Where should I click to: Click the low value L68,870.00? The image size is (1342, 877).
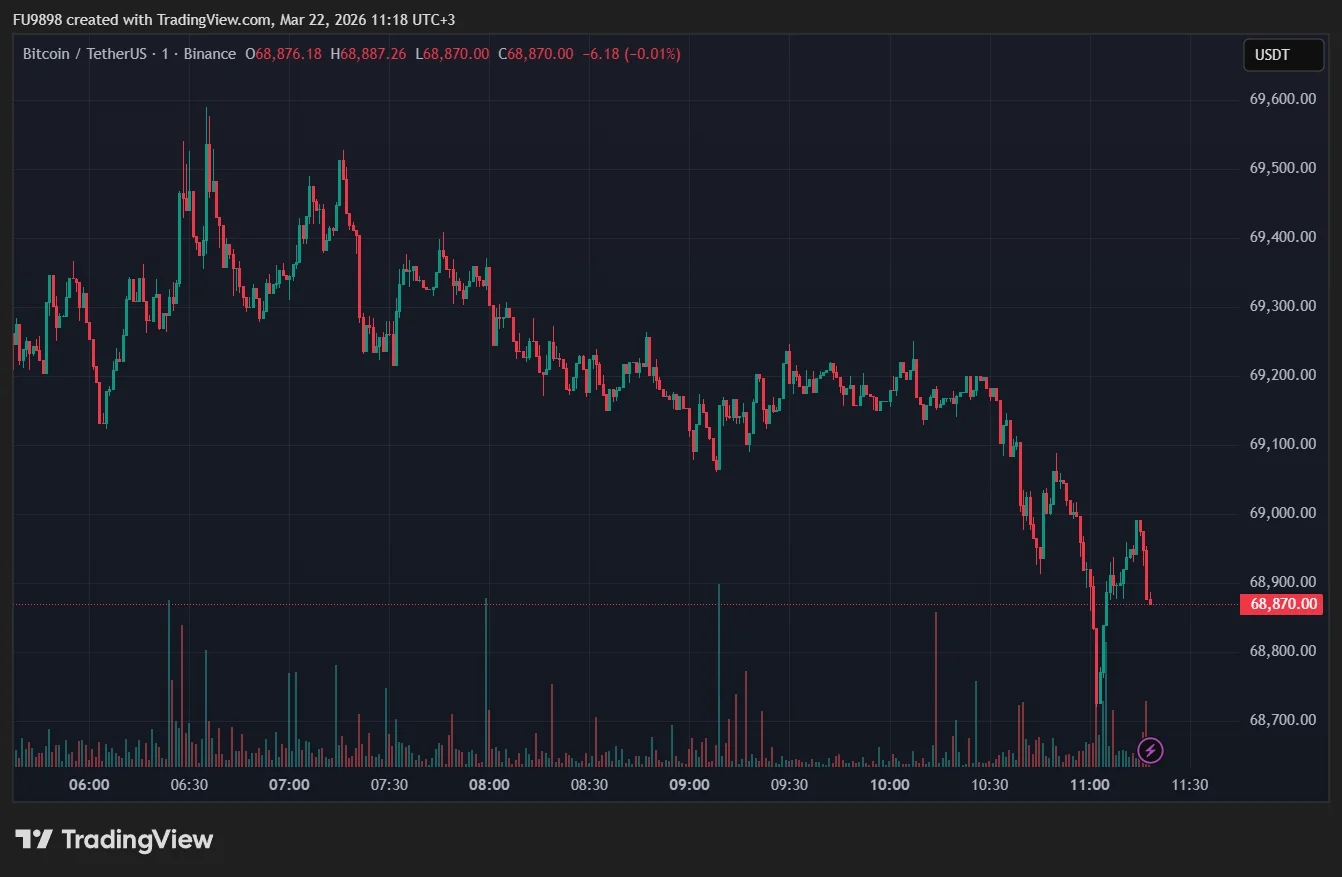point(452,54)
